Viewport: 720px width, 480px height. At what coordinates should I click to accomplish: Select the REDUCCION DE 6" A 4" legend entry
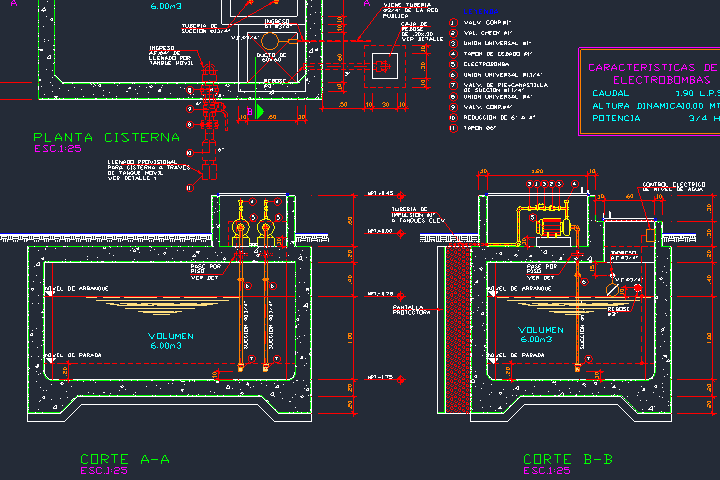500,118
